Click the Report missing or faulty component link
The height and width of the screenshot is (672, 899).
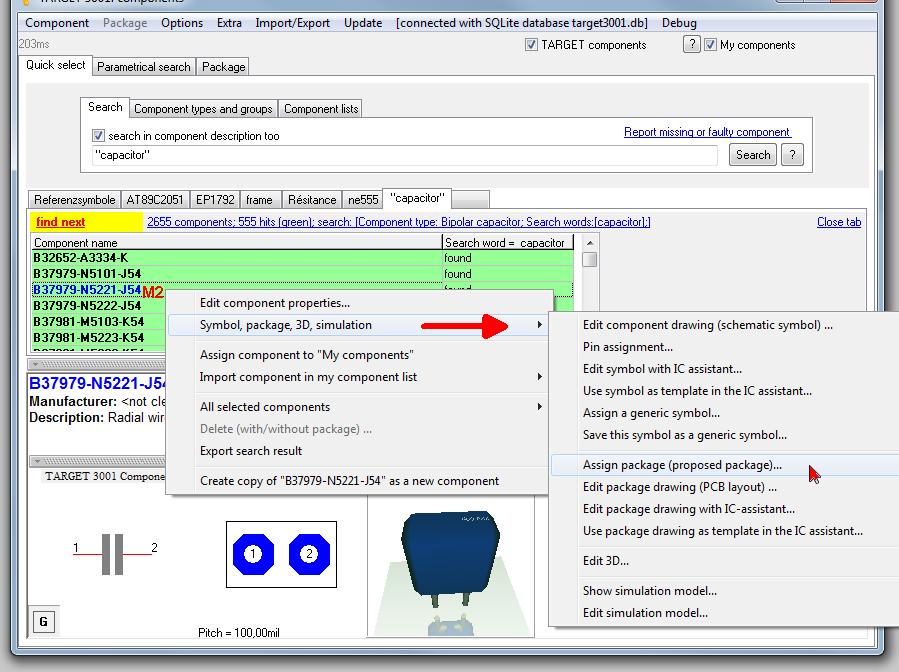[706, 132]
